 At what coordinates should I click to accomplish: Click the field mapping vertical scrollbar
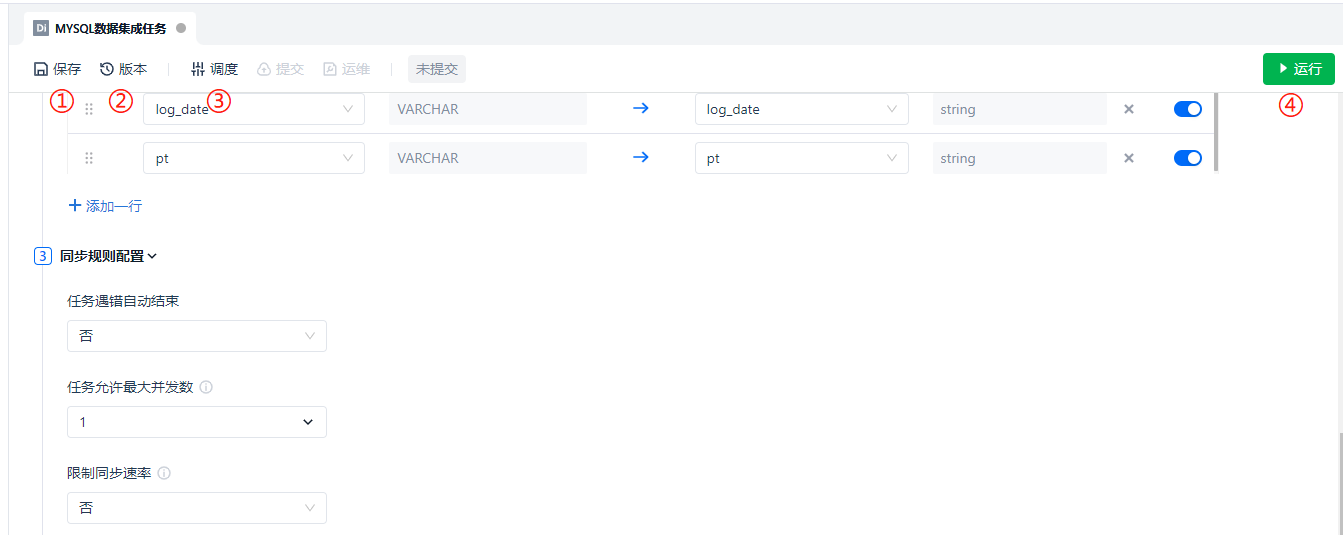1215,132
